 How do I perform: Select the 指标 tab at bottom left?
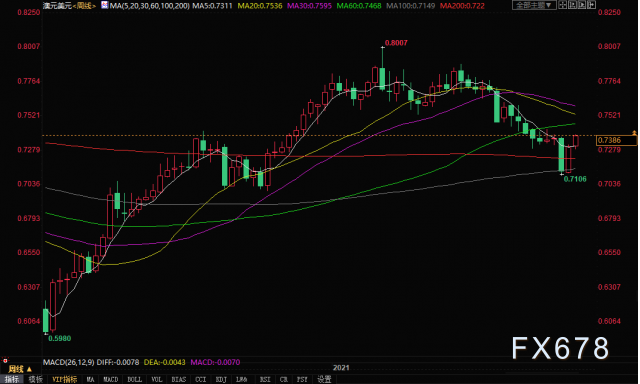pyautogui.click(x=12, y=380)
